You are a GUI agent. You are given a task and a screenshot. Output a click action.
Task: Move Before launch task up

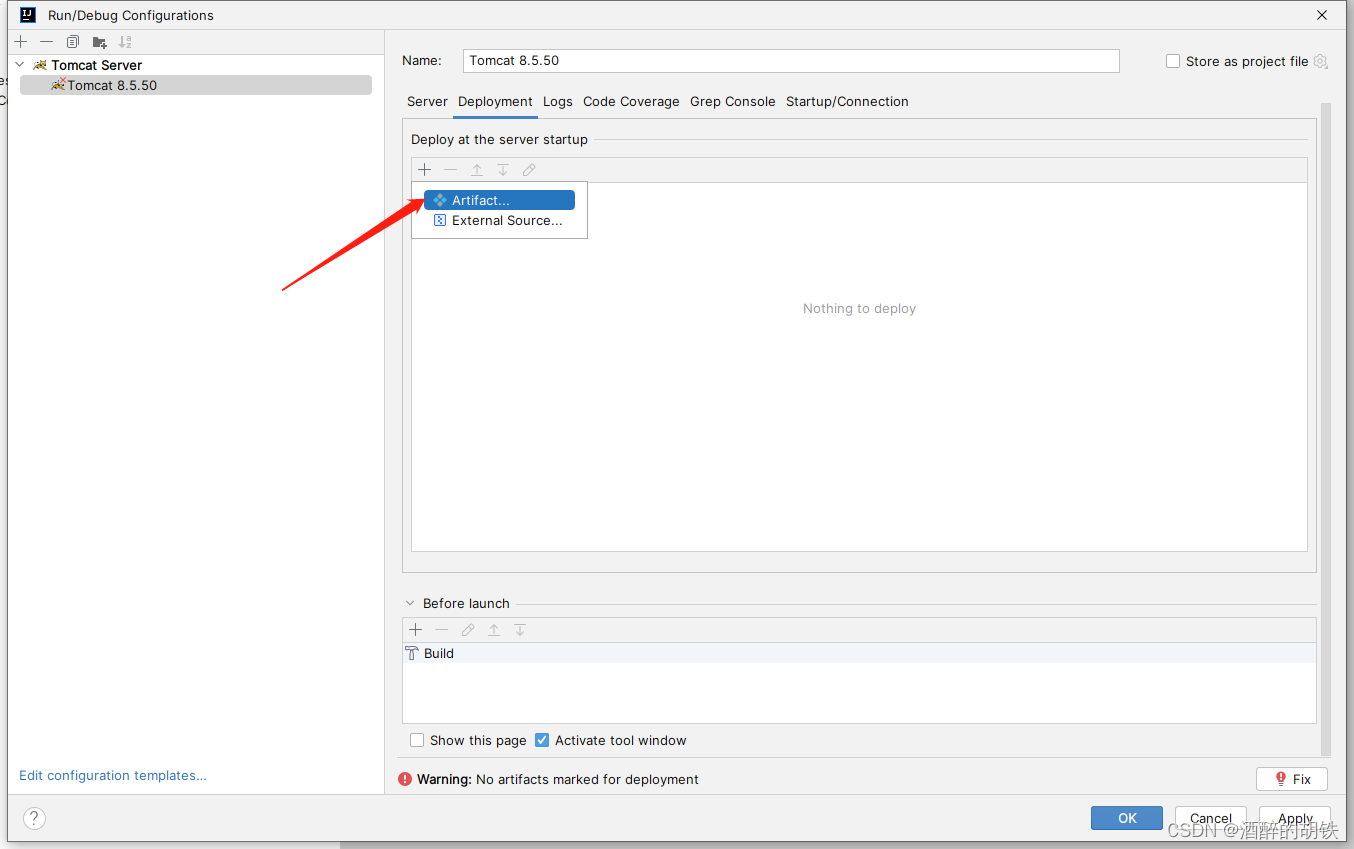[494, 630]
